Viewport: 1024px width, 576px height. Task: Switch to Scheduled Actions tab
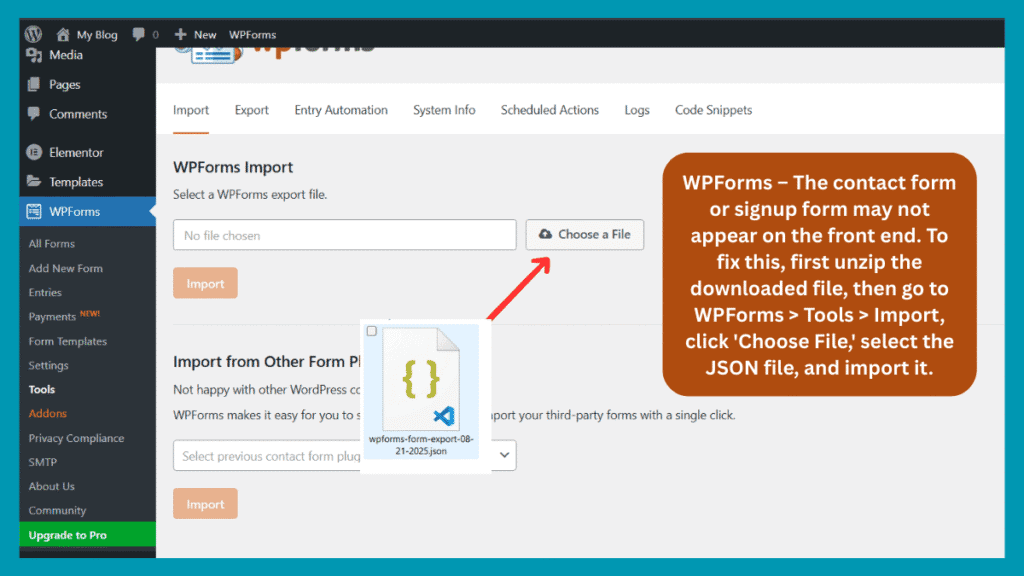550,110
